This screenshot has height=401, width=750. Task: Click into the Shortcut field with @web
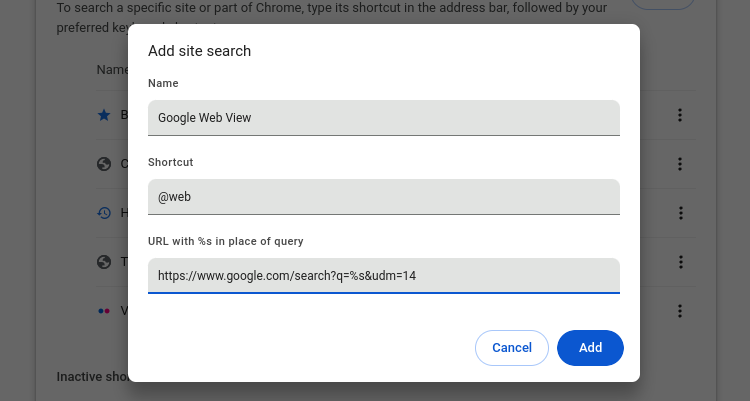(383, 196)
